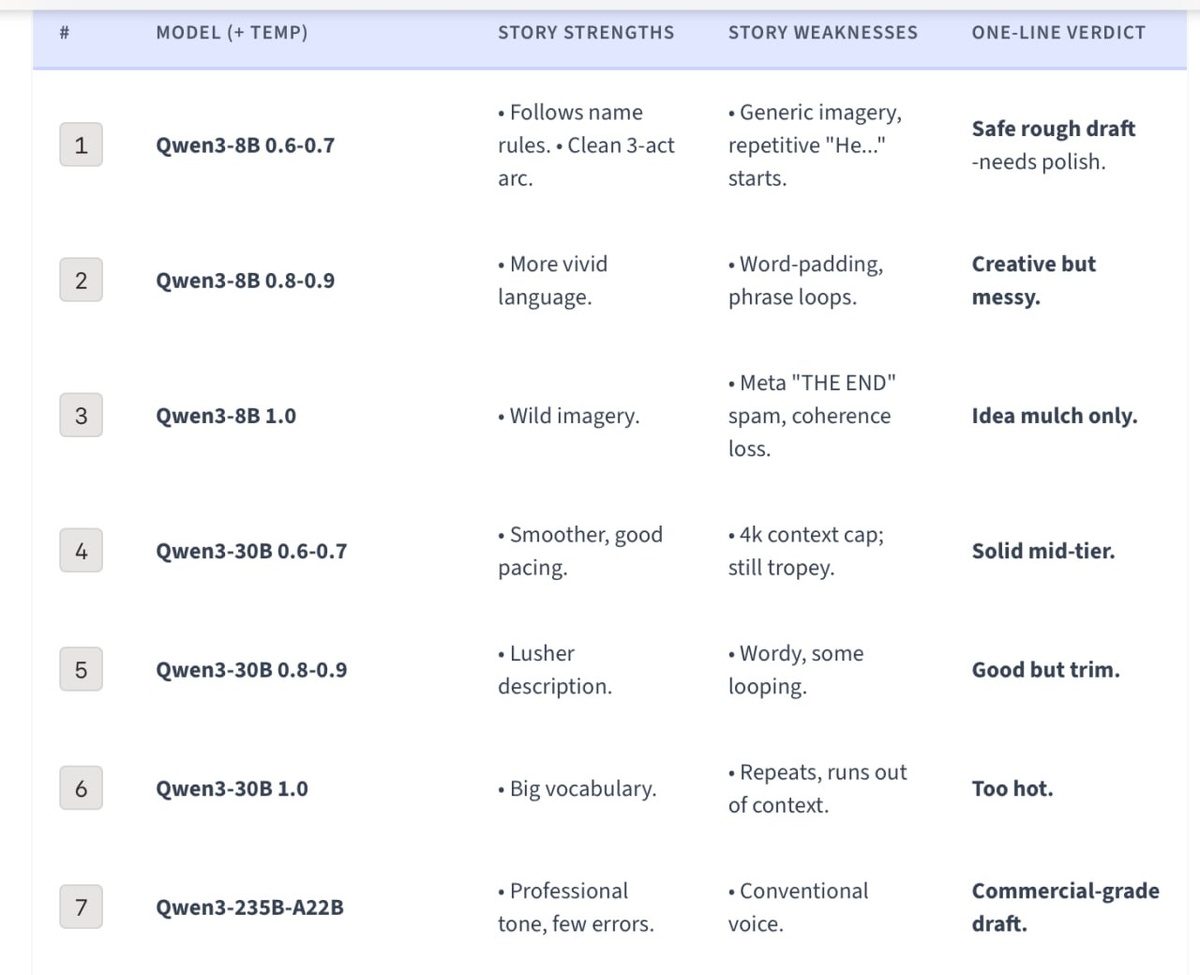
Task: Click the ONE-LINE VERDICT column header
Action: coord(1059,32)
